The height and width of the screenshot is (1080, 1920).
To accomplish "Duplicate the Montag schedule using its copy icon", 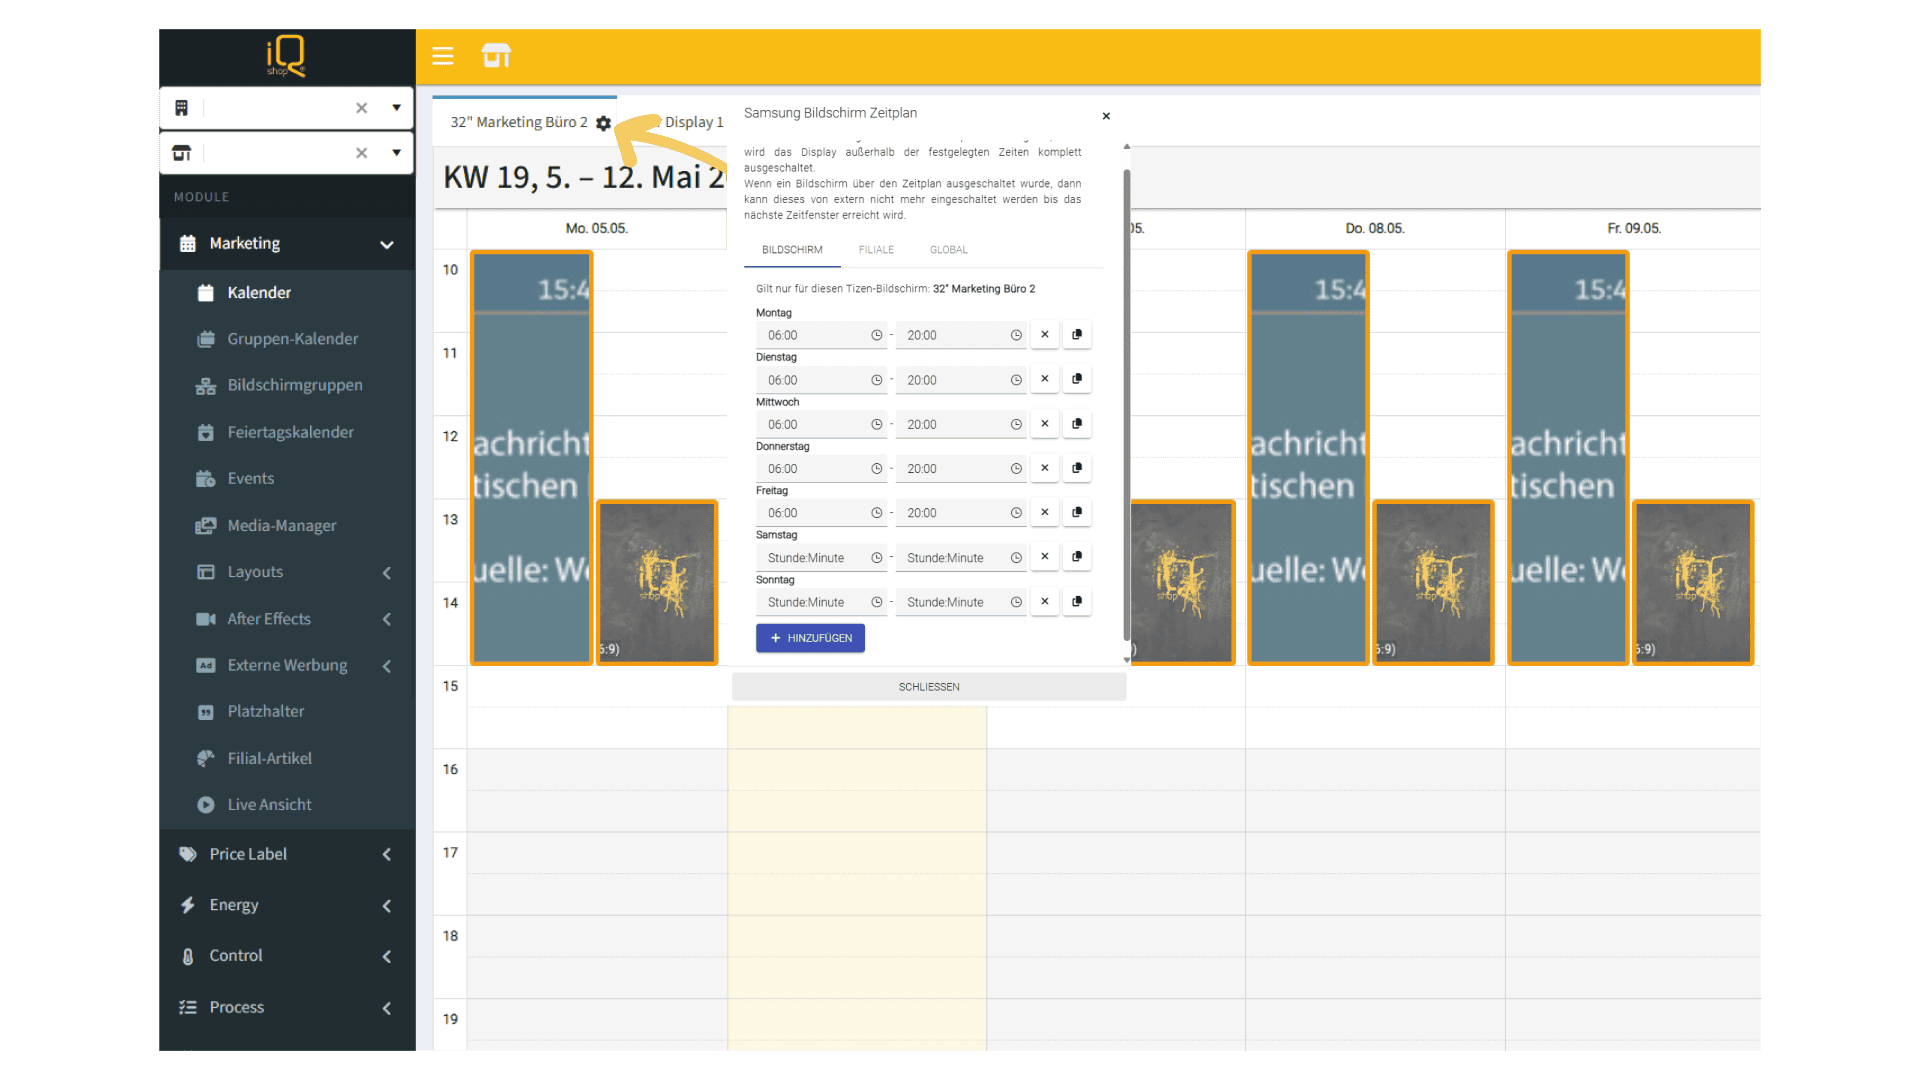I will pos(1077,335).
